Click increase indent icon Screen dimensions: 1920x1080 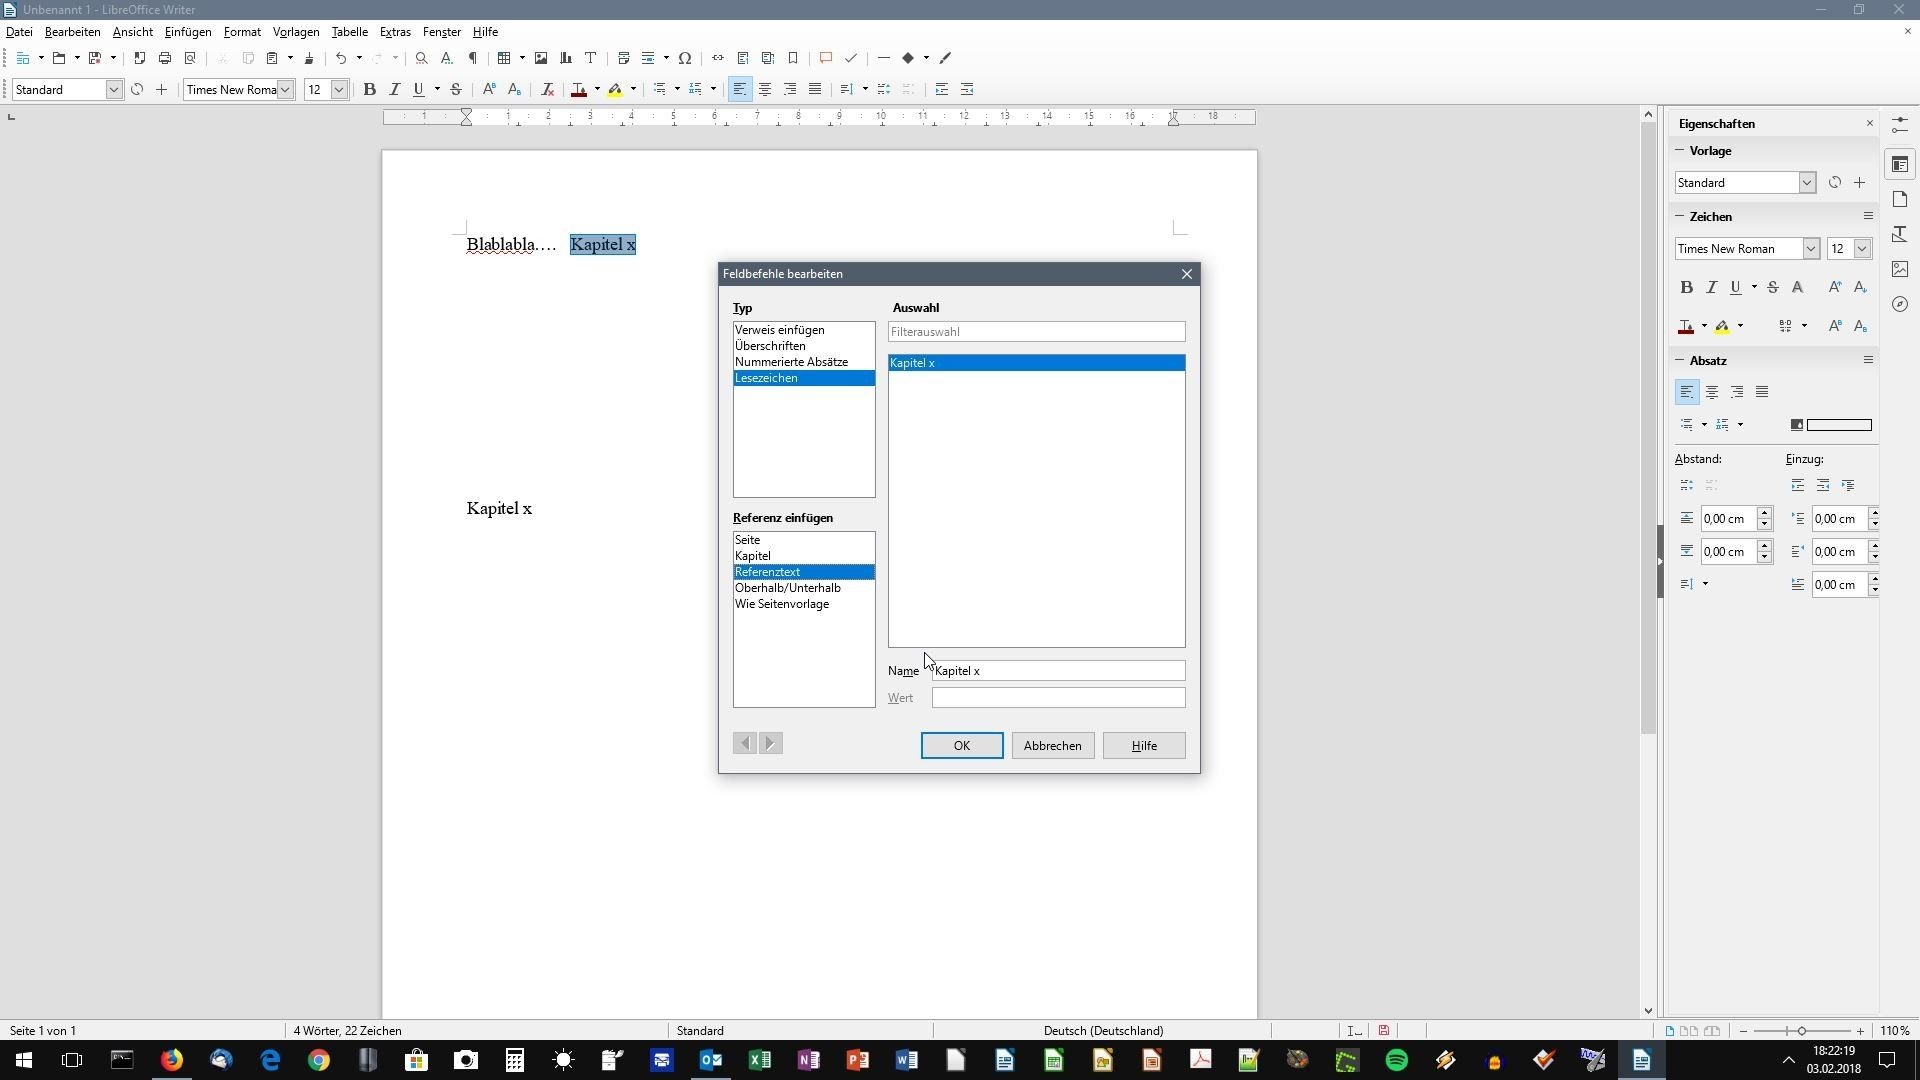(941, 89)
